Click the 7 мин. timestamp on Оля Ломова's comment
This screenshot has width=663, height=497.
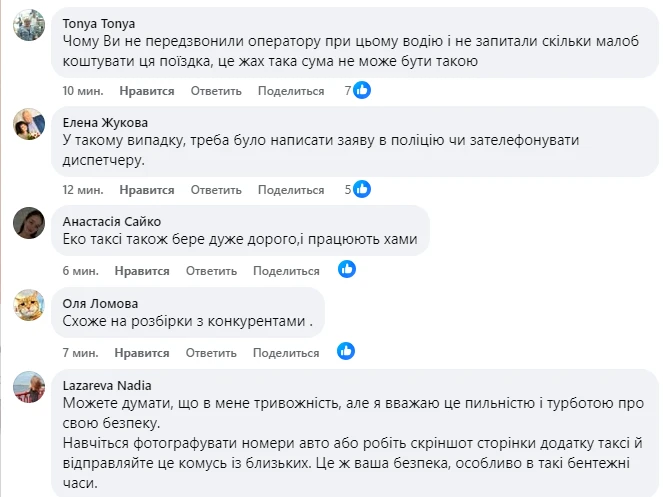[78, 353]
